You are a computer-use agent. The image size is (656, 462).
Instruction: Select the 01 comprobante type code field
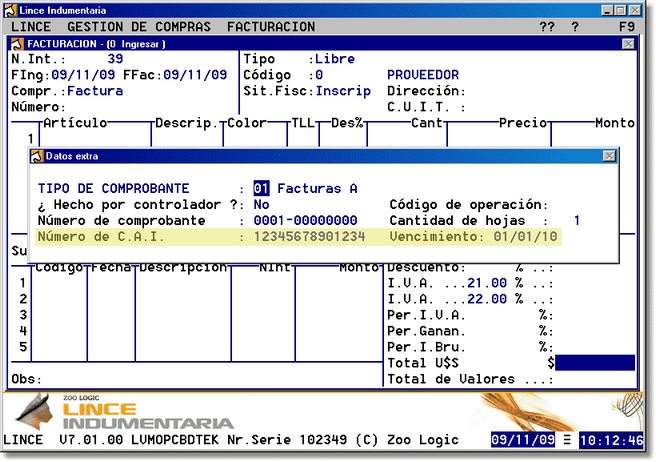[261, 188]
